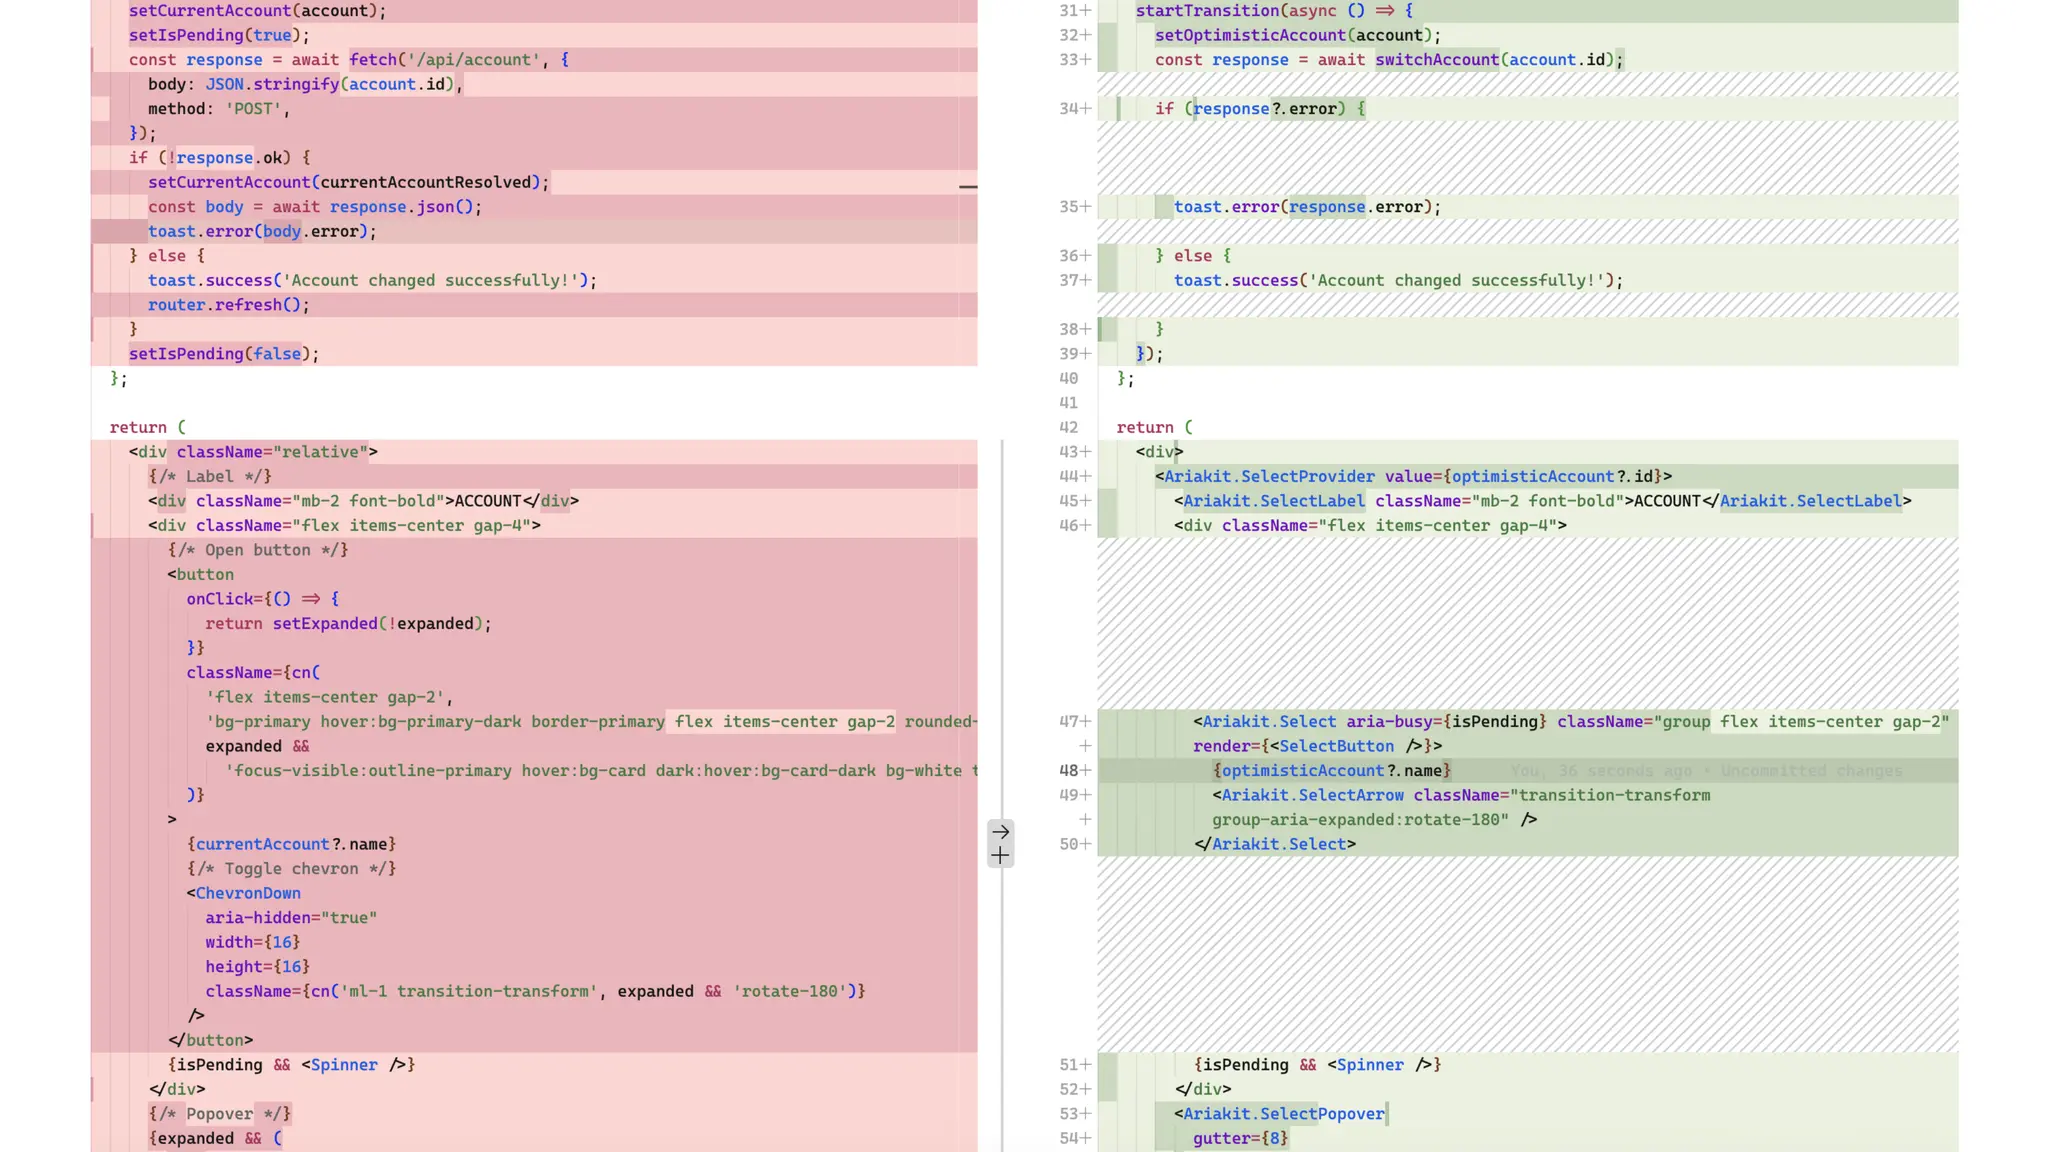This screenshot has width=2048, height=1152.
Task: Click the plus marker beside line 54
Action: (x=1085, y=1138)
